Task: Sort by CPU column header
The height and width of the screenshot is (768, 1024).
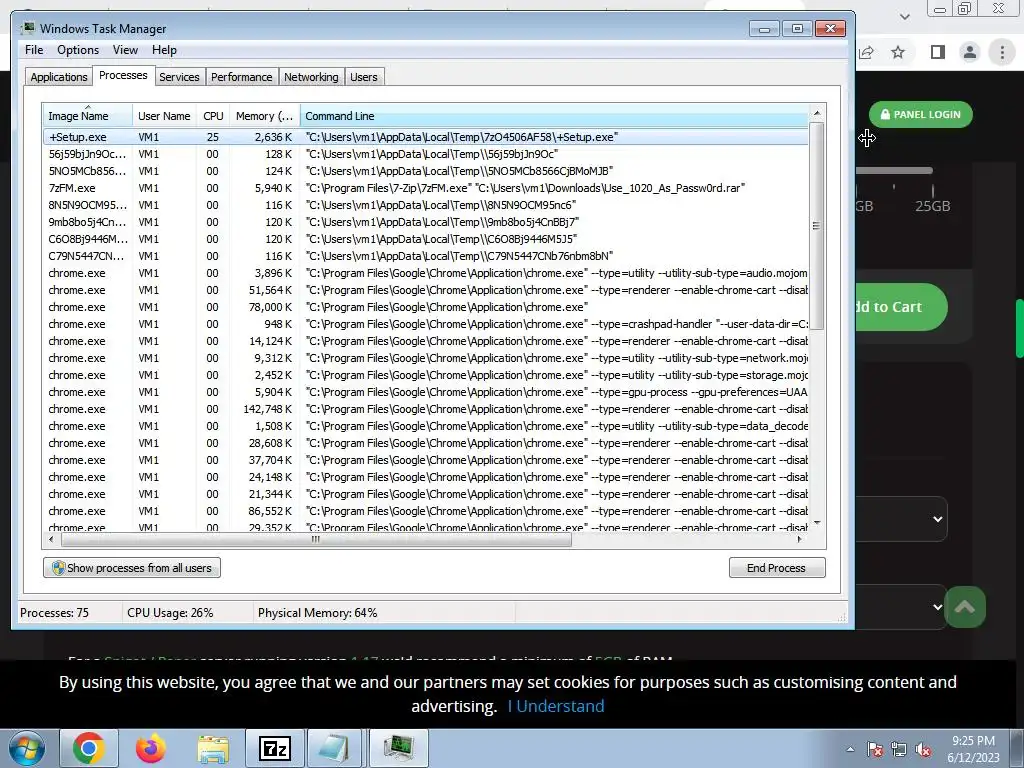Action: [x=213, y=116]
